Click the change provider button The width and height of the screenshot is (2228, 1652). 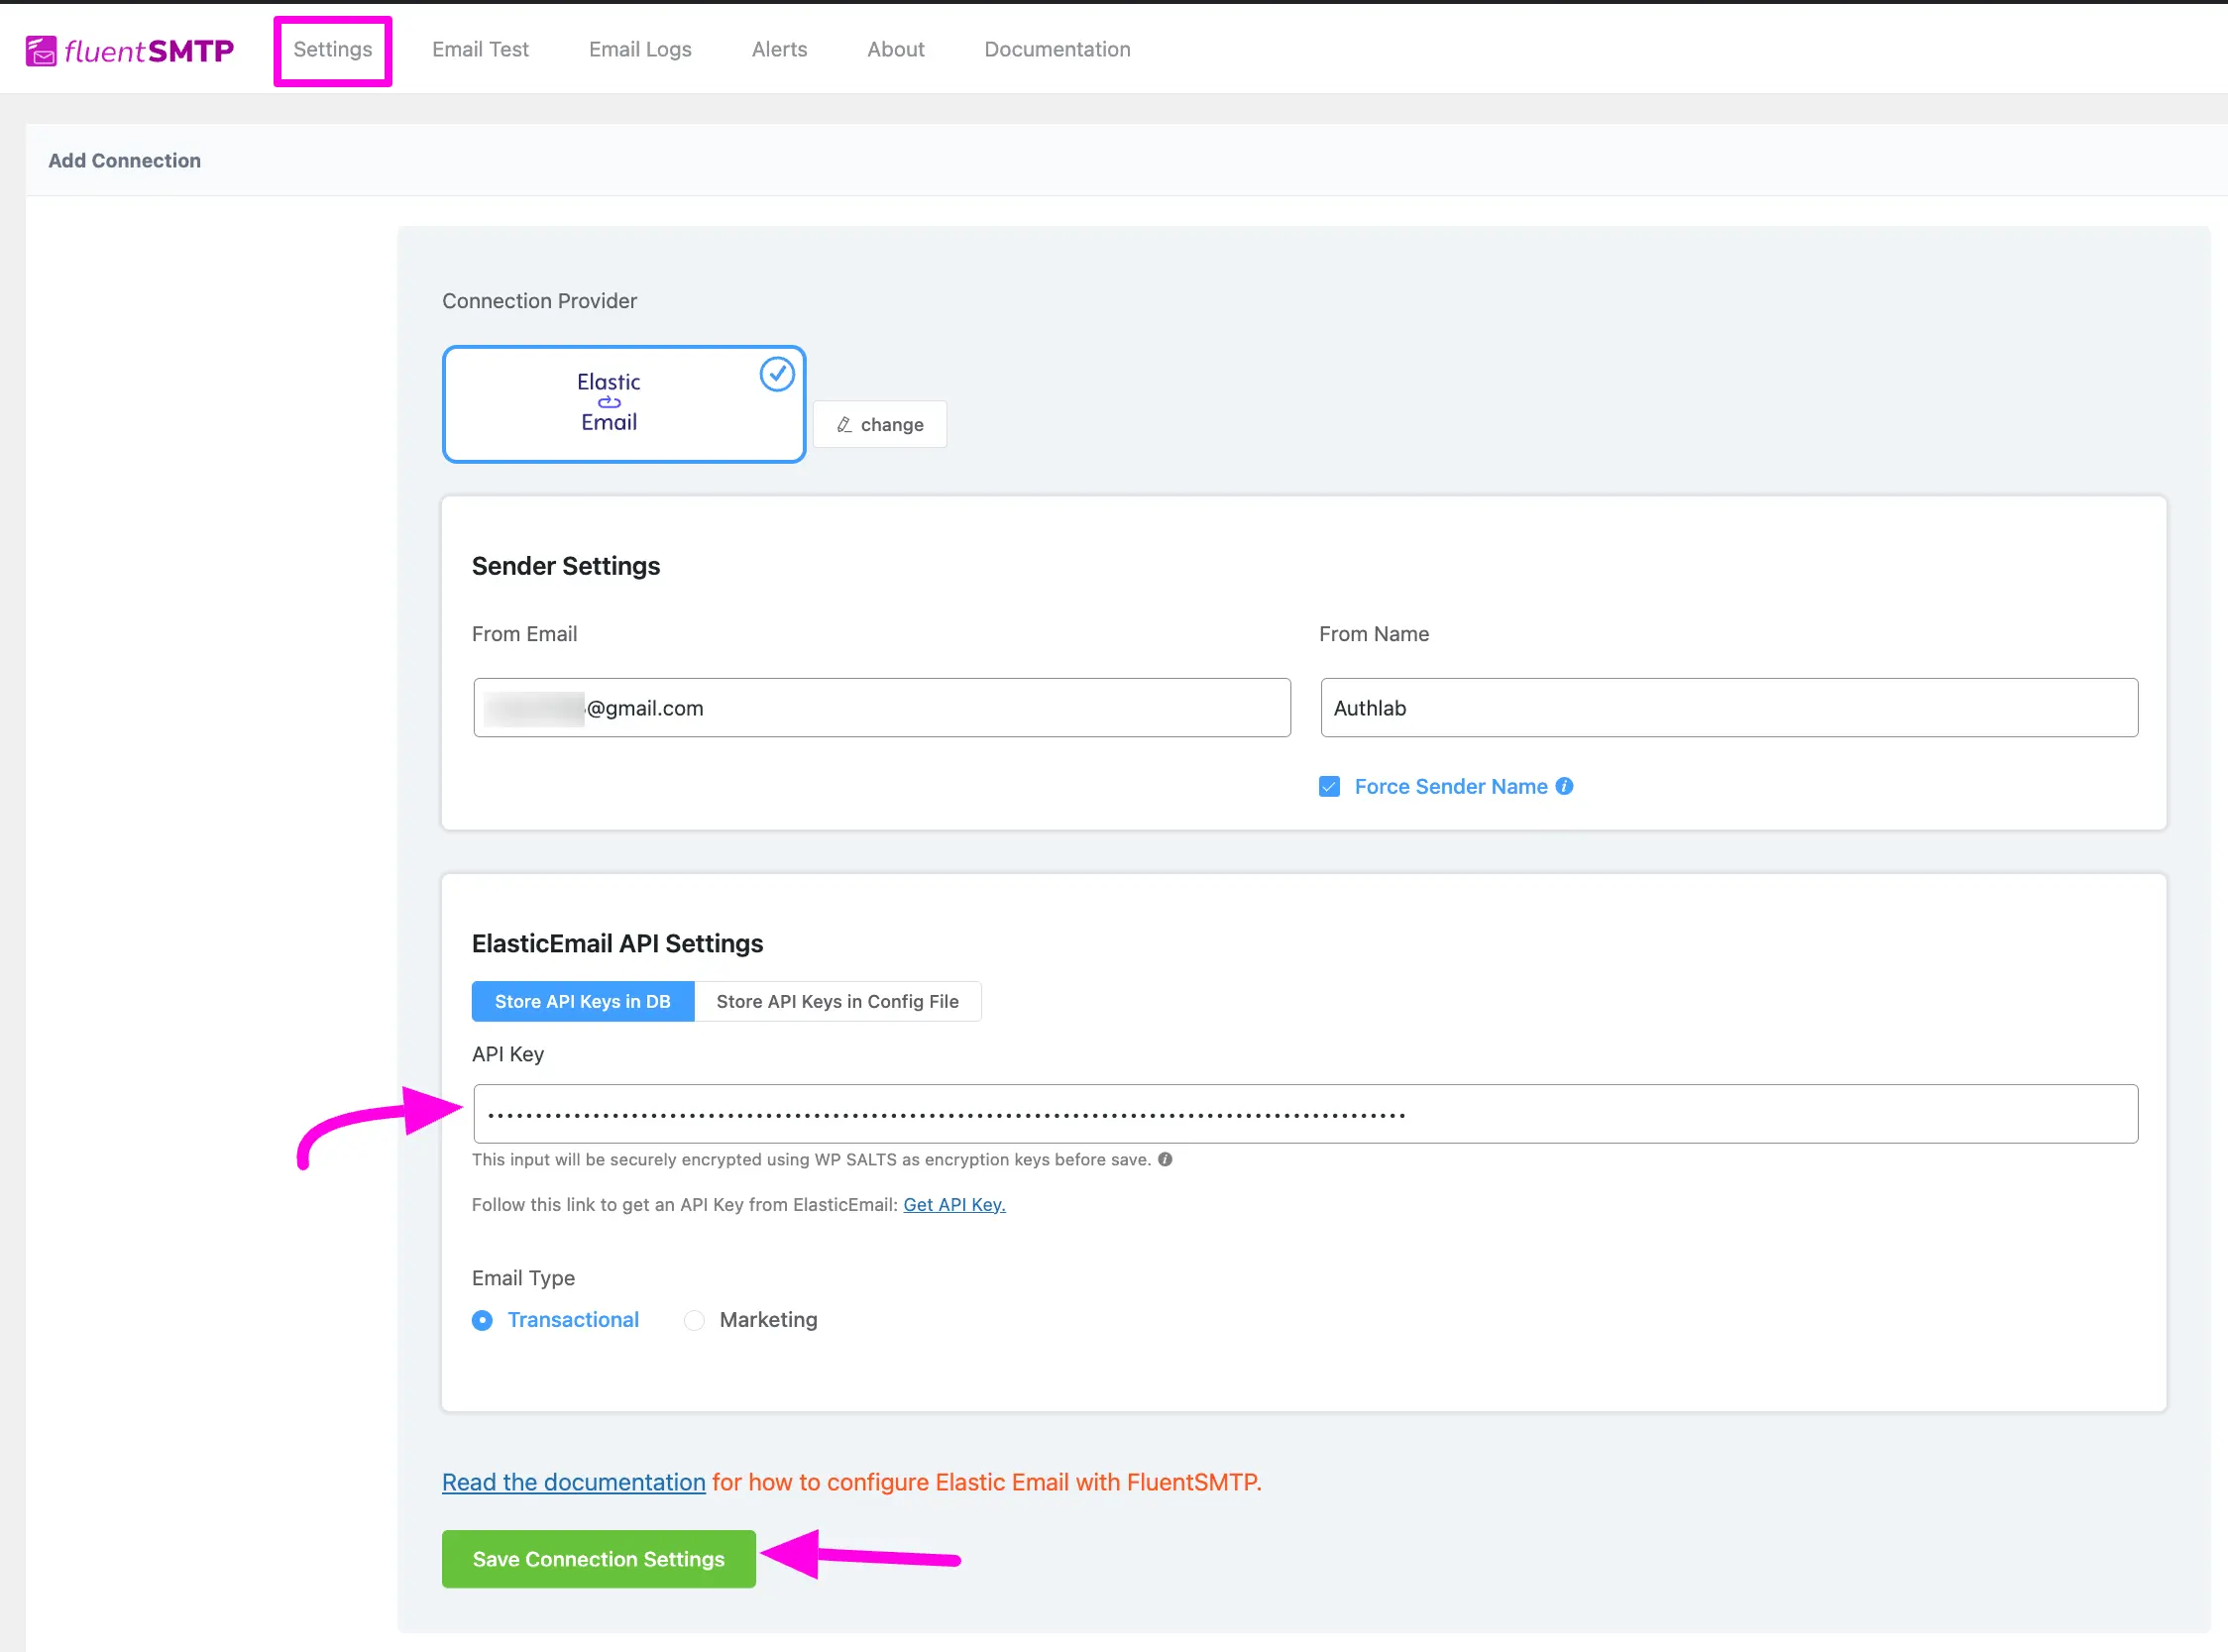(880, 424)
